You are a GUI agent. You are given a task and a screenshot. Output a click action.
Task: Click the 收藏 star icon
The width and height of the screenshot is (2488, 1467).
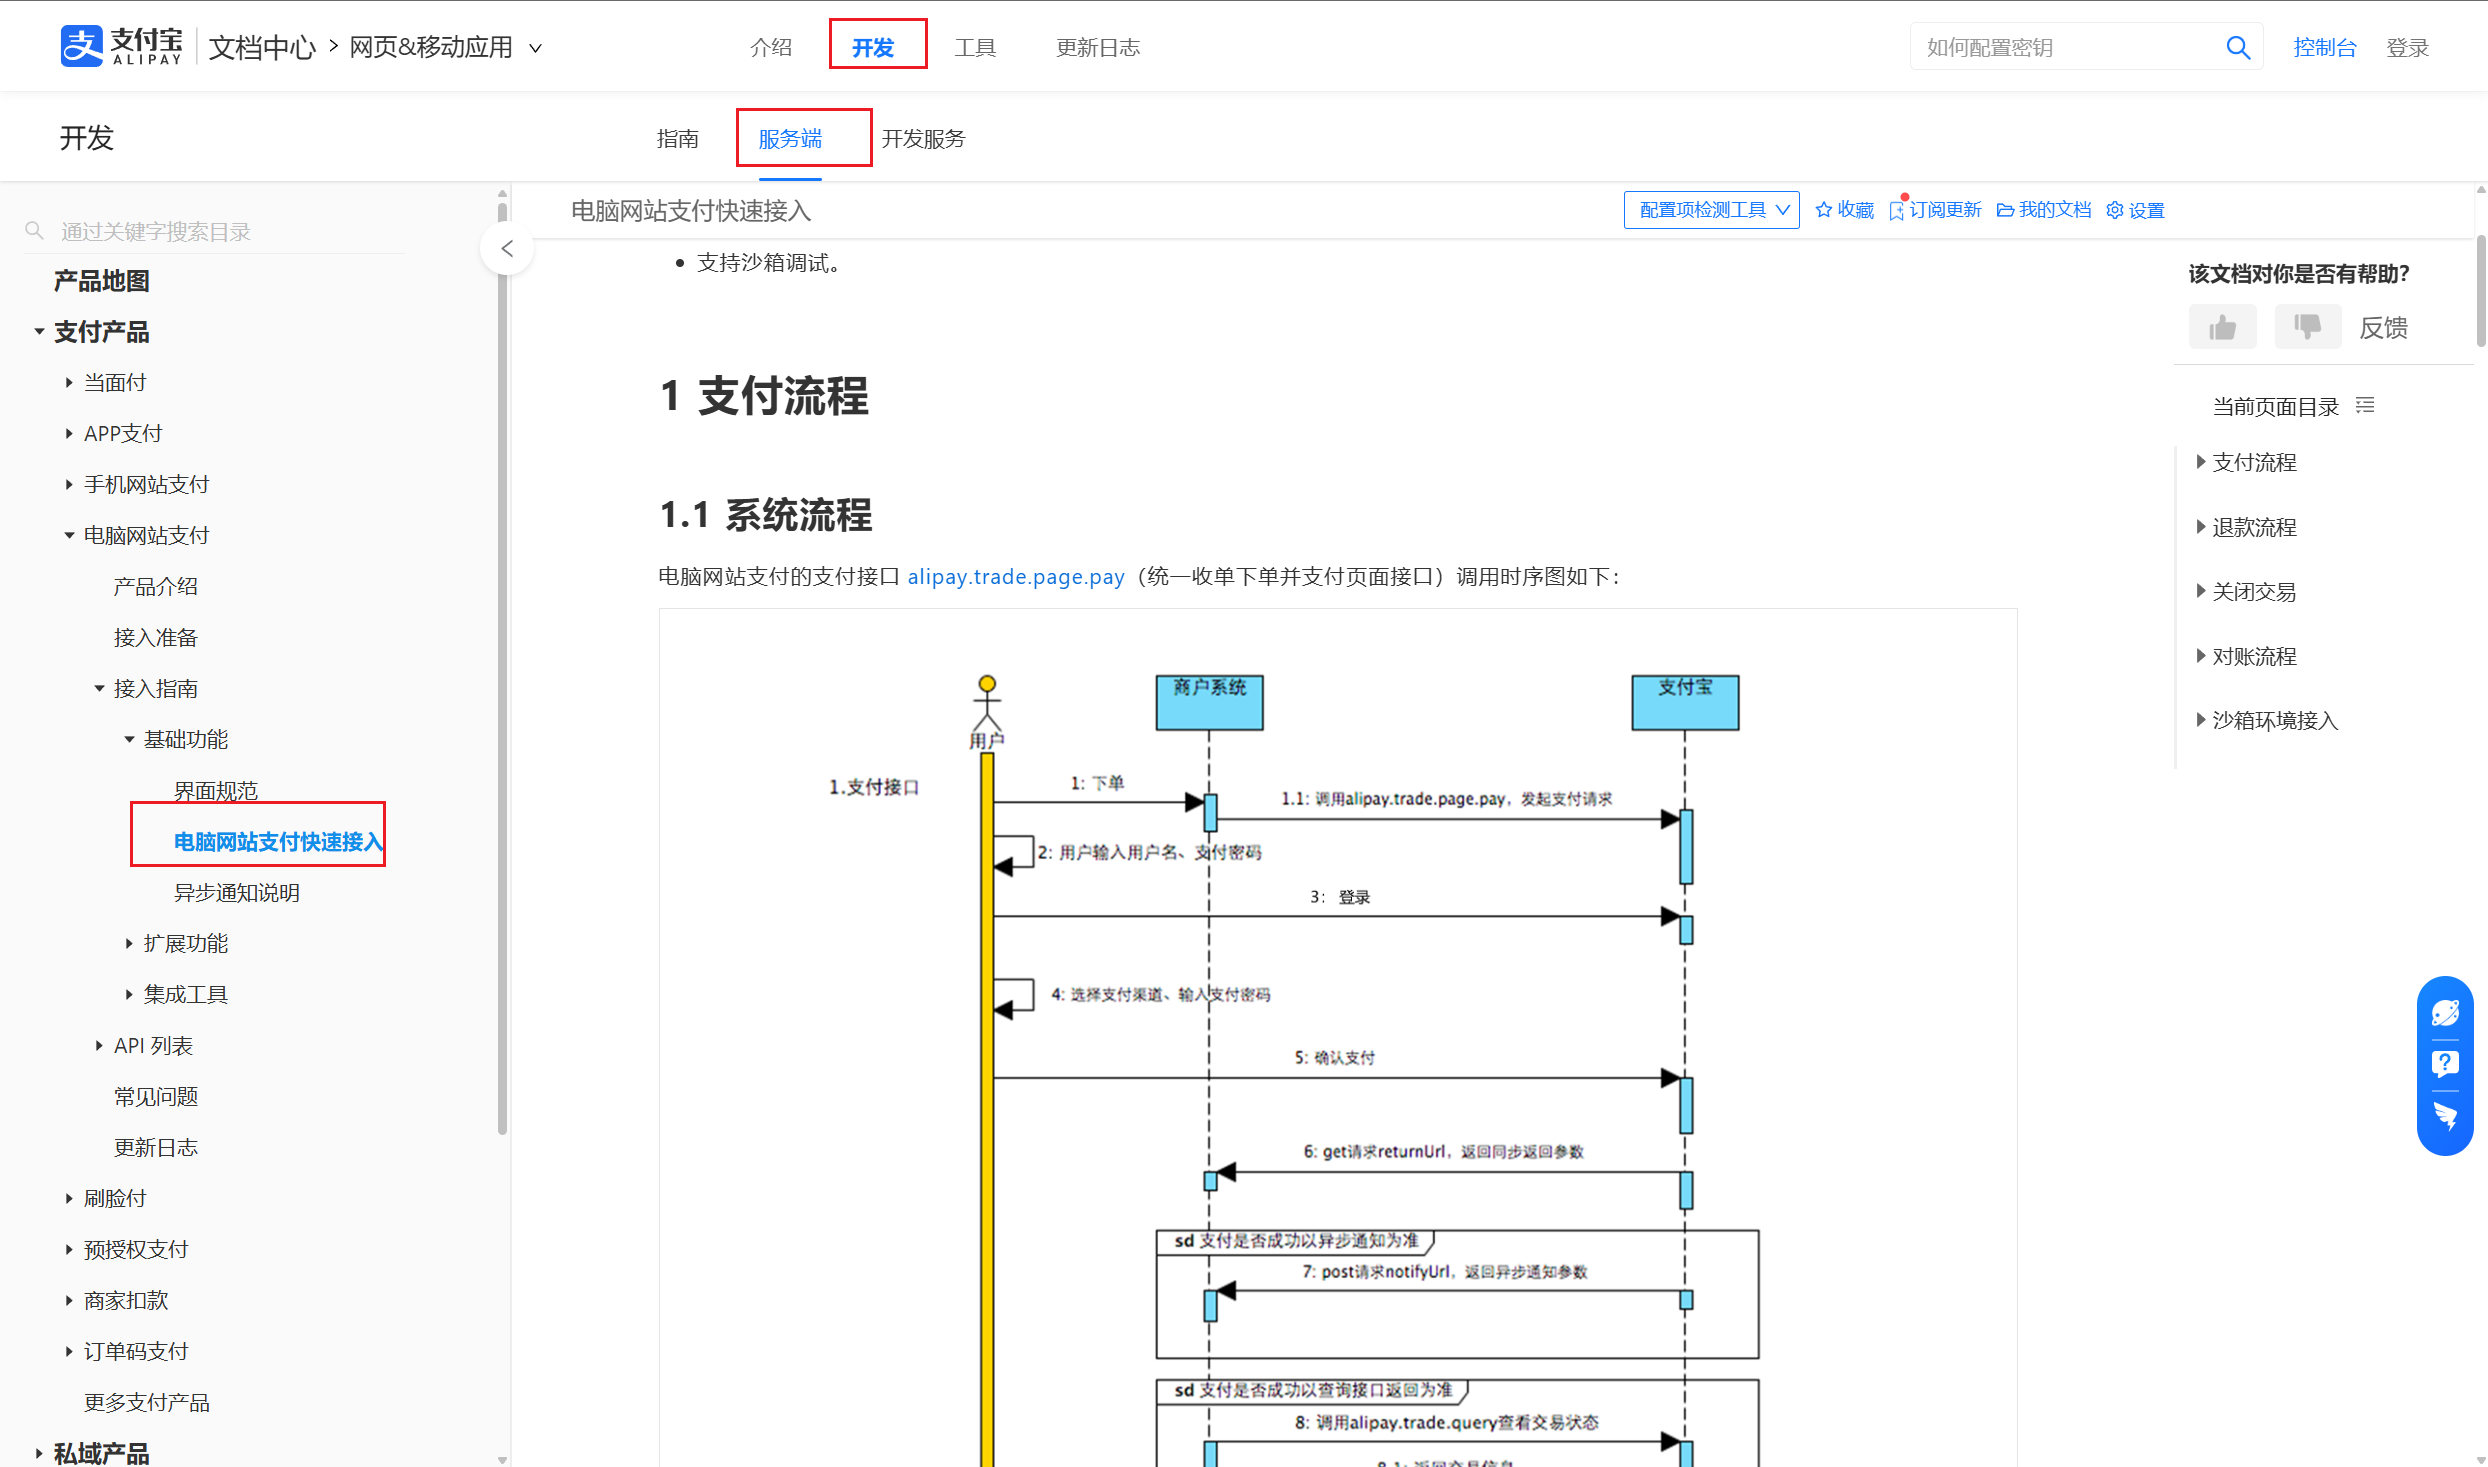pyautogui.click(x=1826, y=209)
